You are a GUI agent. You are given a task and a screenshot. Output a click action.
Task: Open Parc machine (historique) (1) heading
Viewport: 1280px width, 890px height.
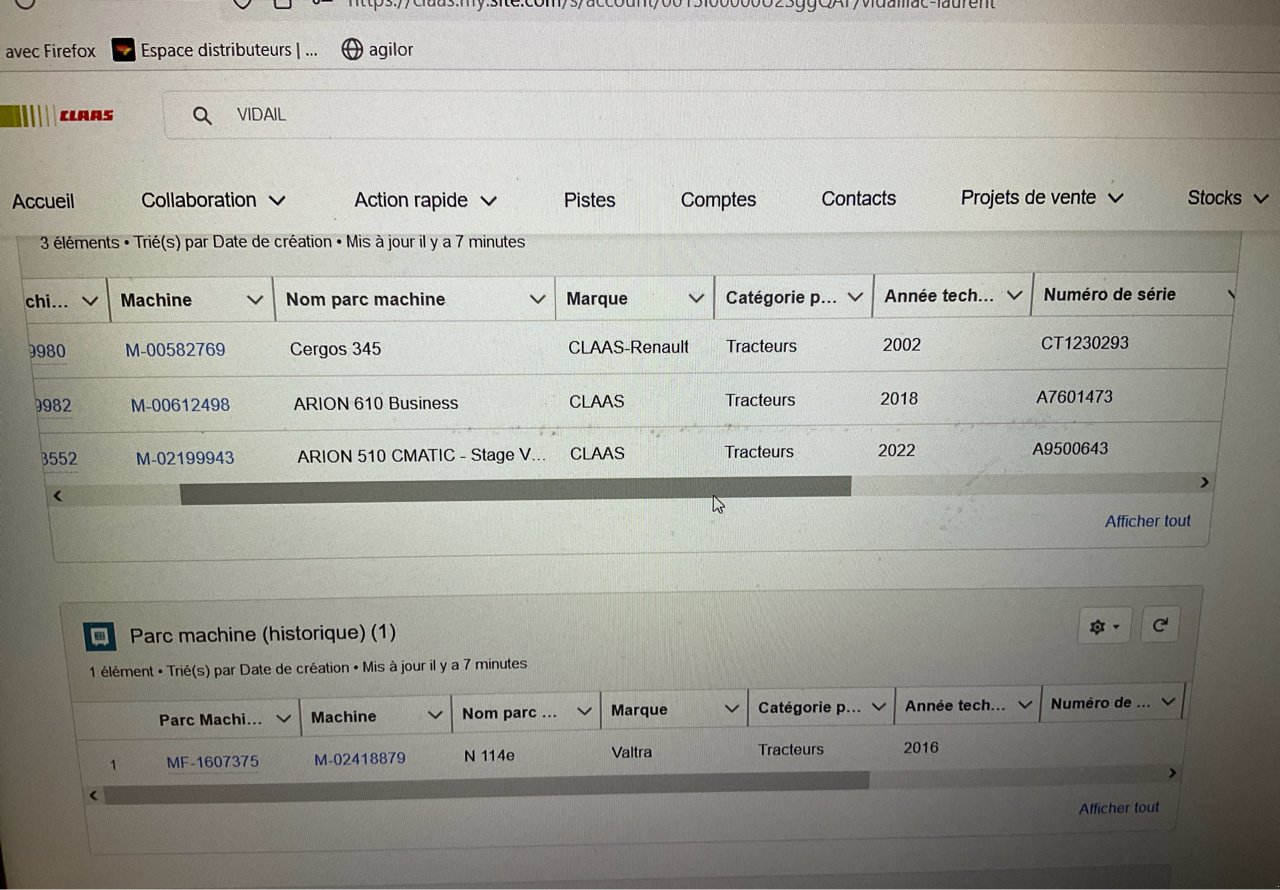pyautogui.click(x=263, y=633)
